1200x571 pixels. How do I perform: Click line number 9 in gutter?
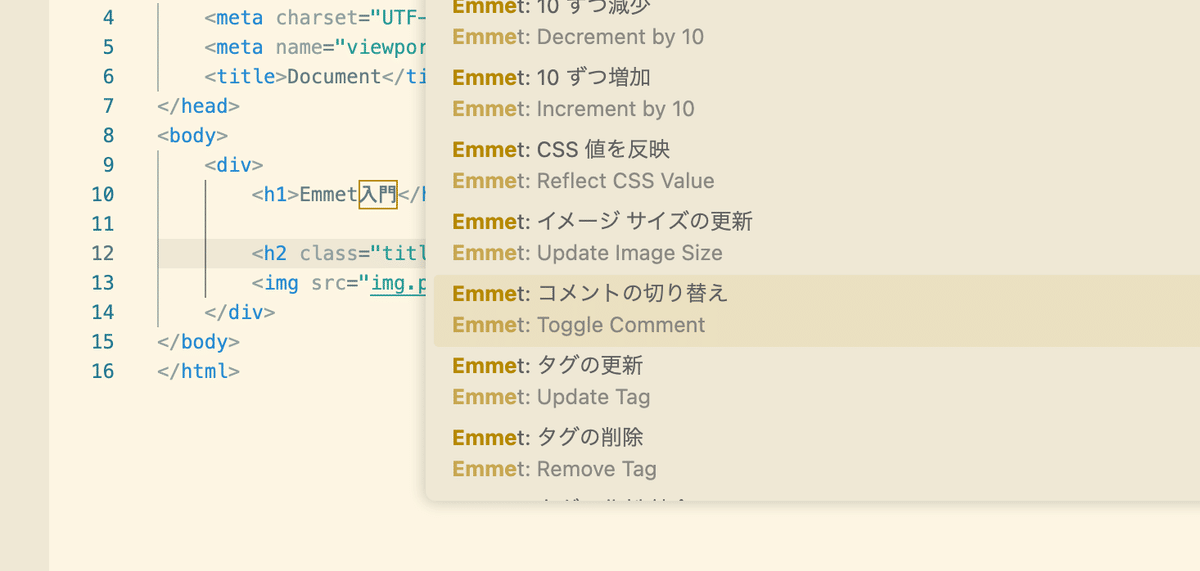[108, 164]
